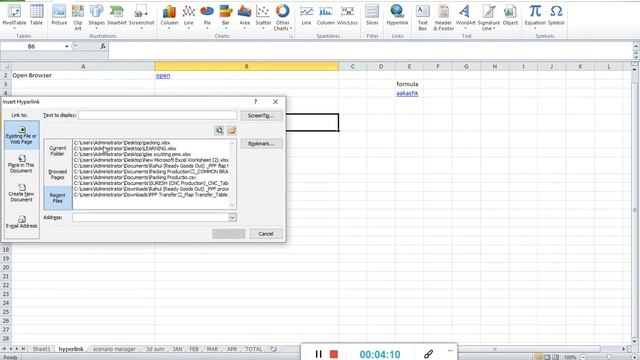The width and height of the screenshot is (640, 360).
Task: Click the Hyperlink ribbon icon
Action: (x=397, y=16)
